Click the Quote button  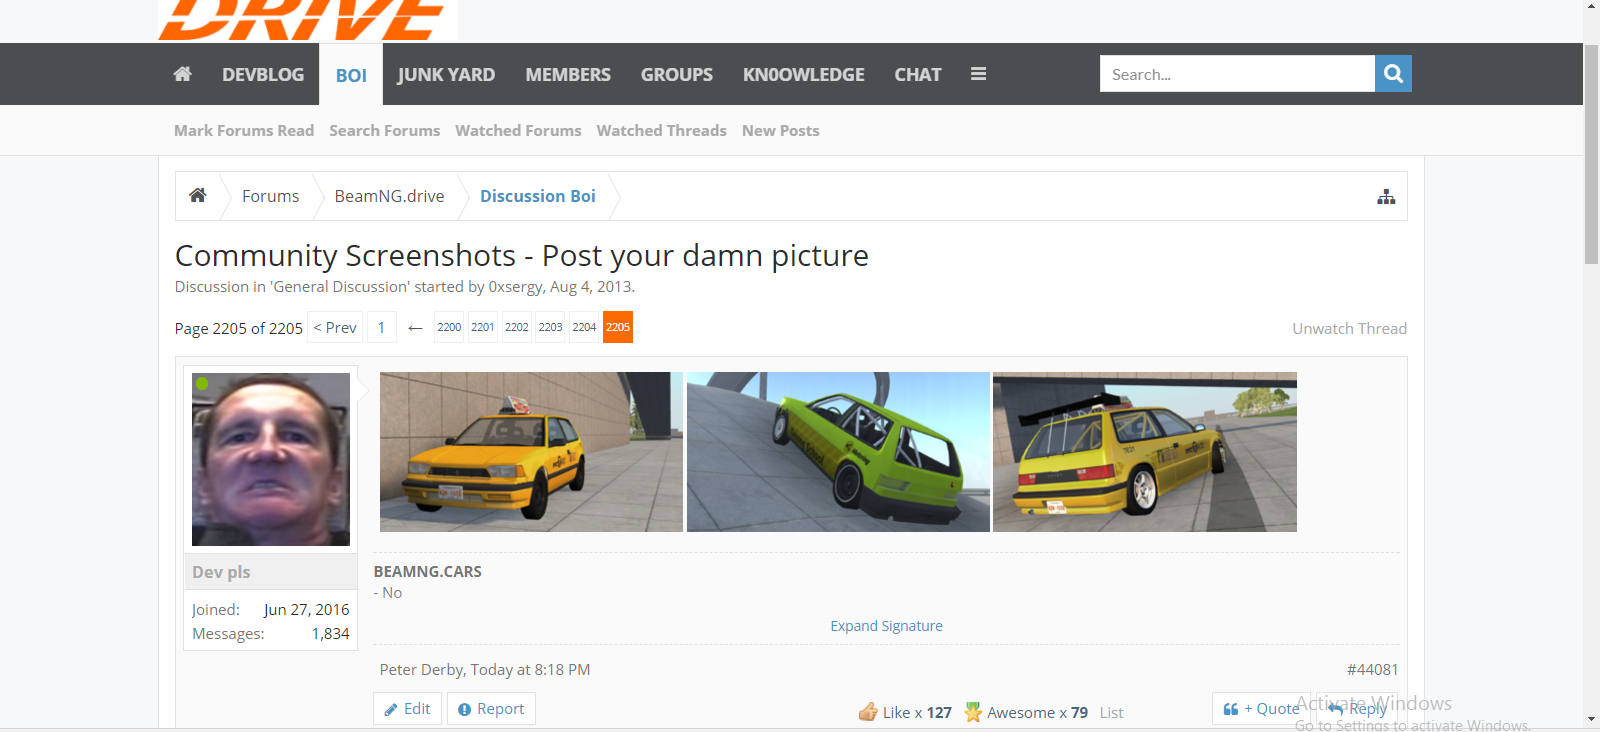tap(1261, 709)
